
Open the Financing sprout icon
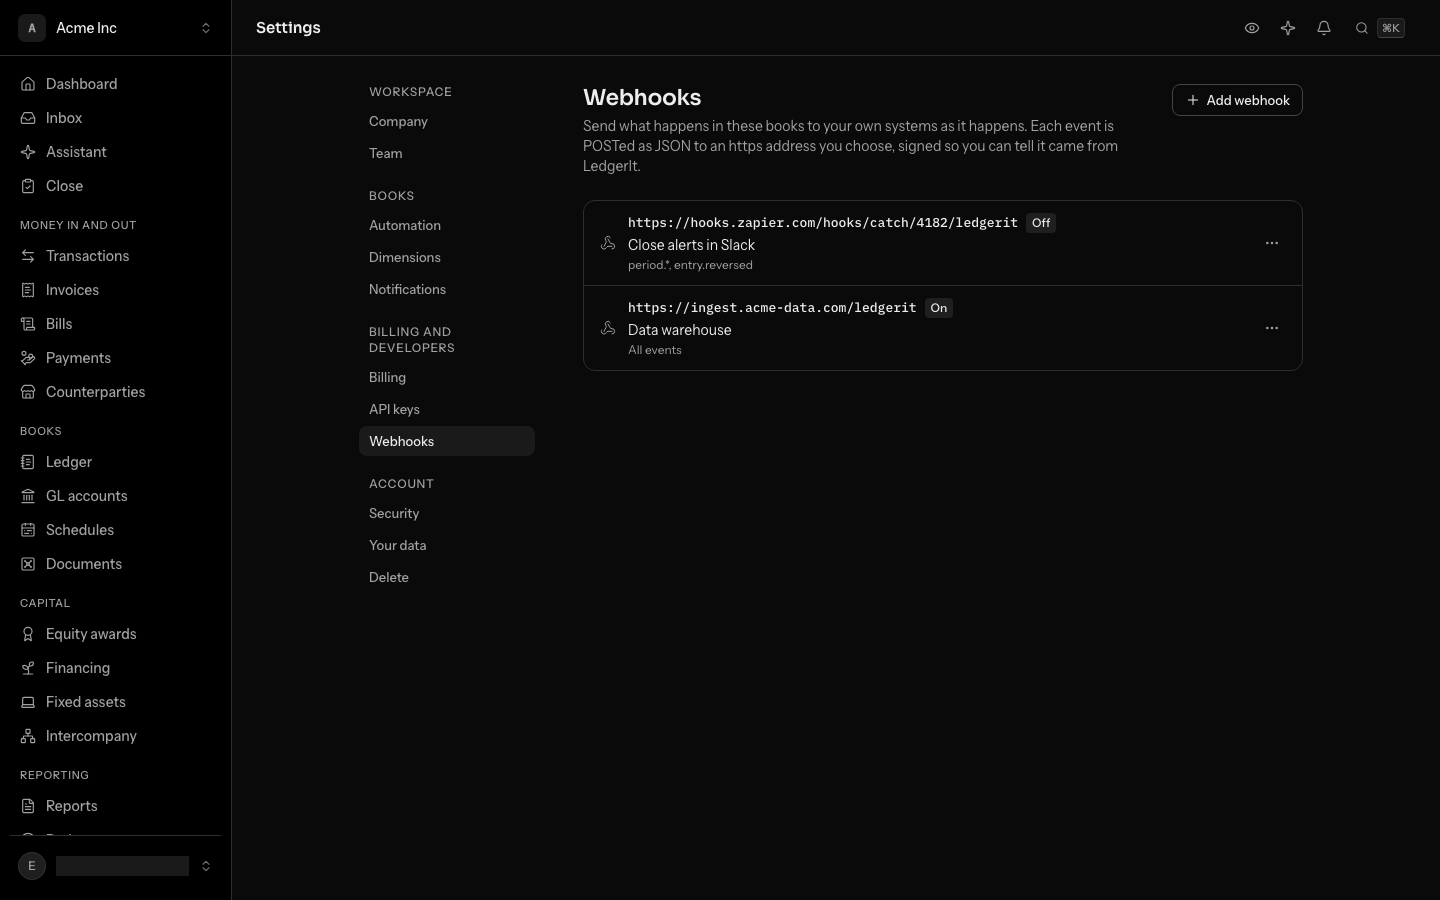pos(28,668)
